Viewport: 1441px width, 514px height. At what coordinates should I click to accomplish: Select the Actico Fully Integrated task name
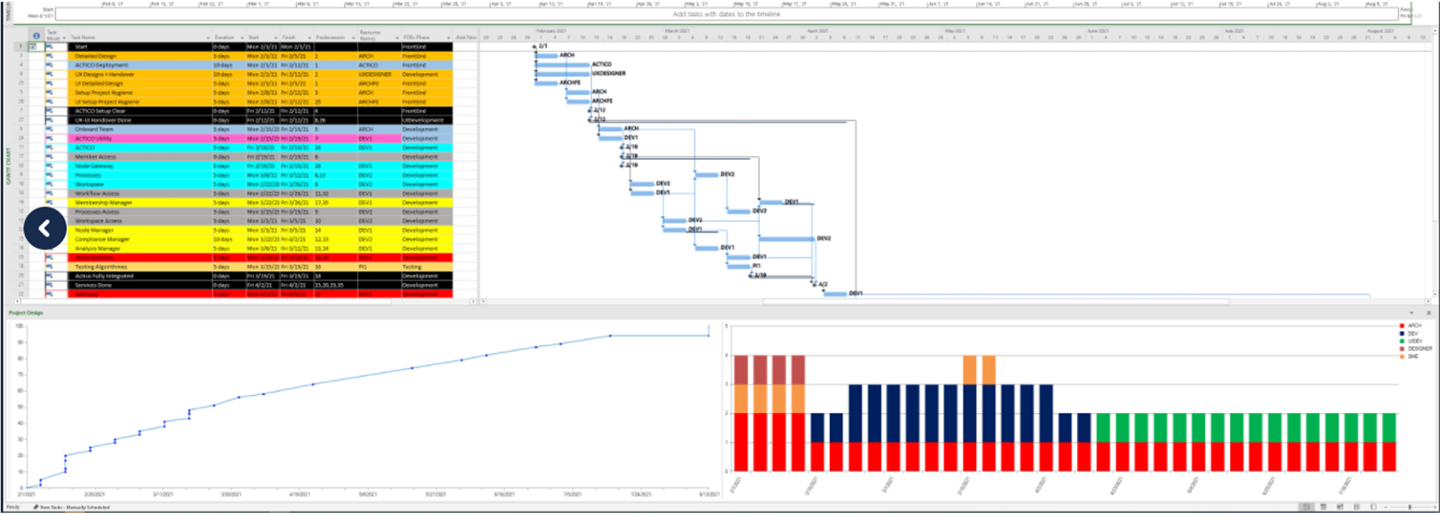click(102, 276)
